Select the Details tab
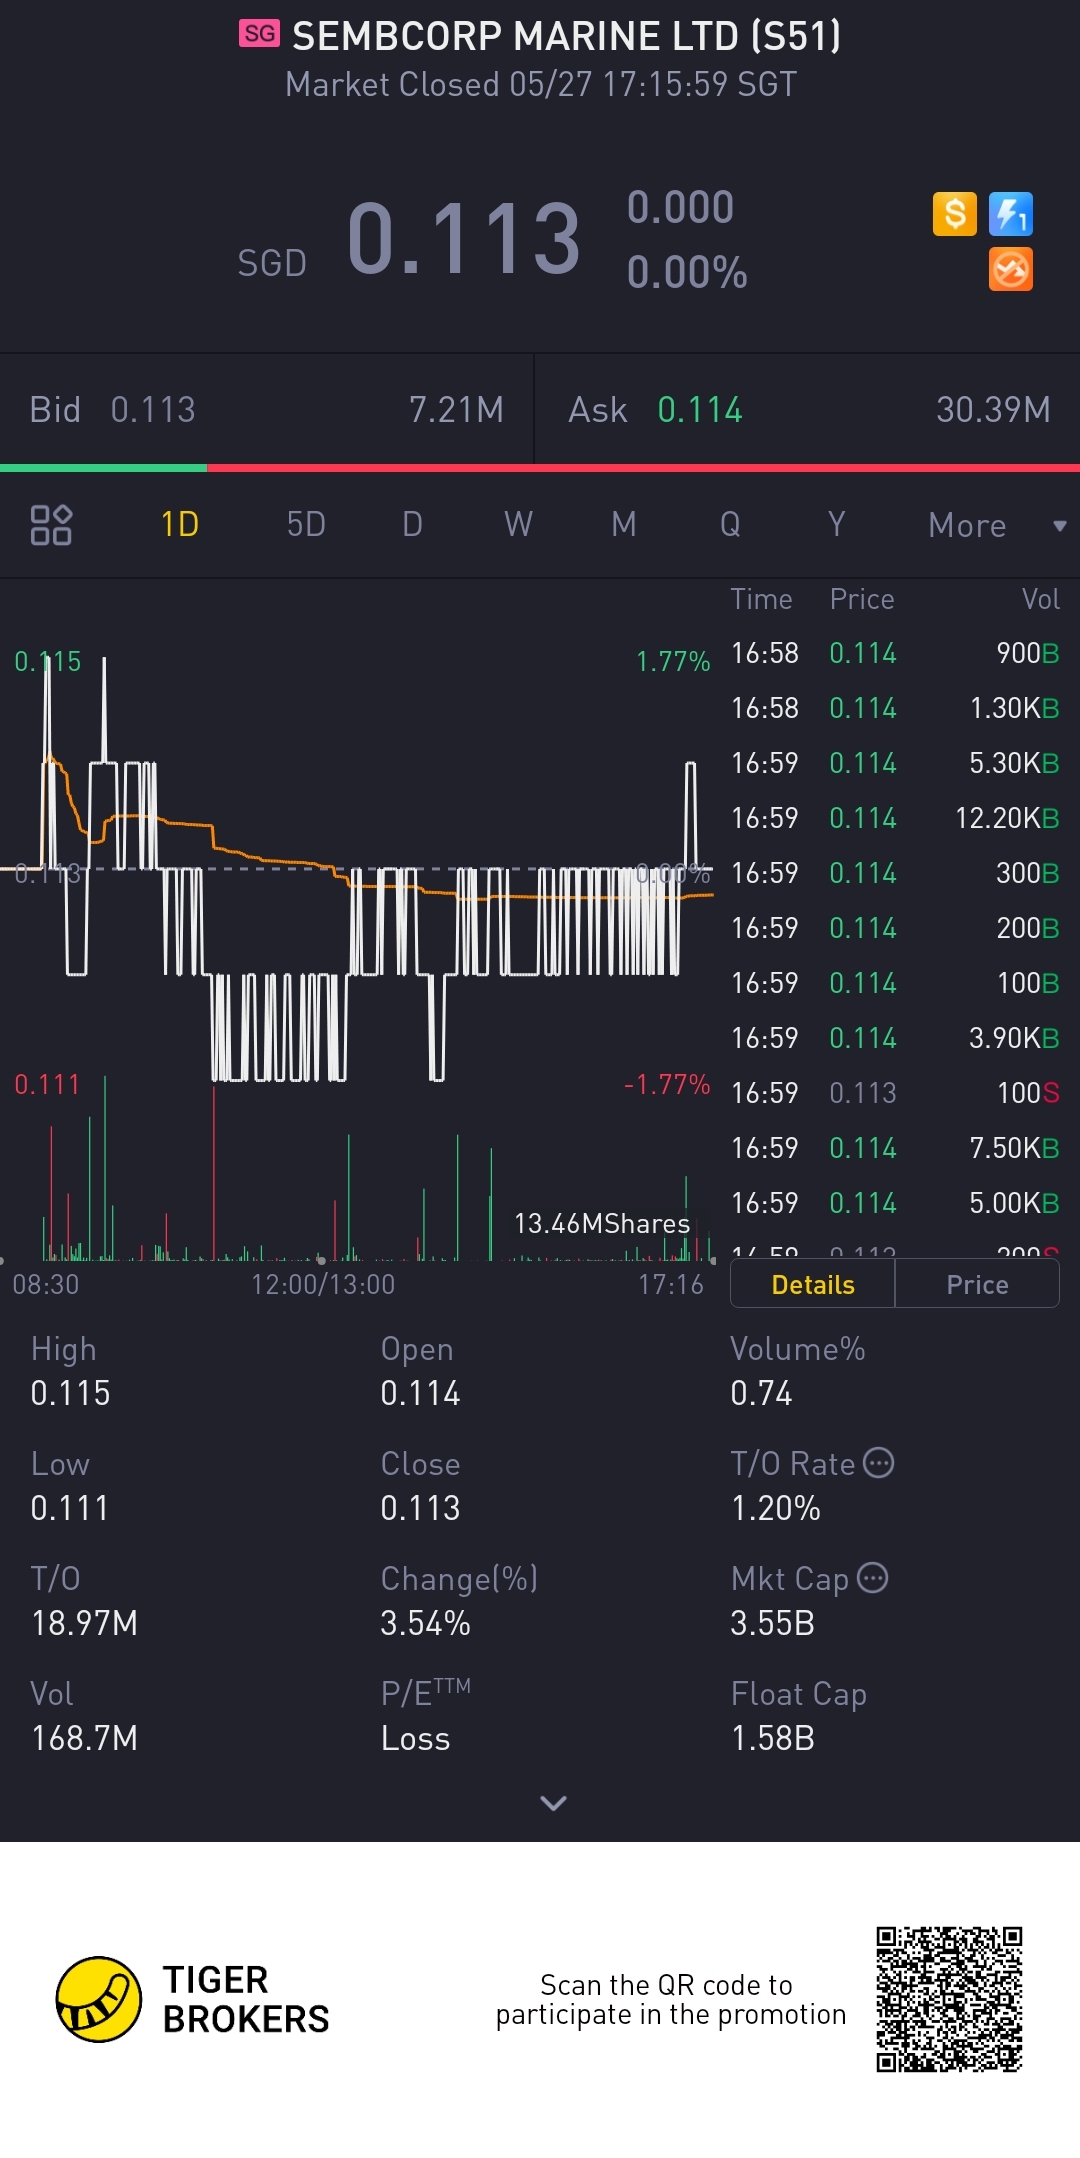This screenshot has height=2158, width=1080. click(813, 1284)
